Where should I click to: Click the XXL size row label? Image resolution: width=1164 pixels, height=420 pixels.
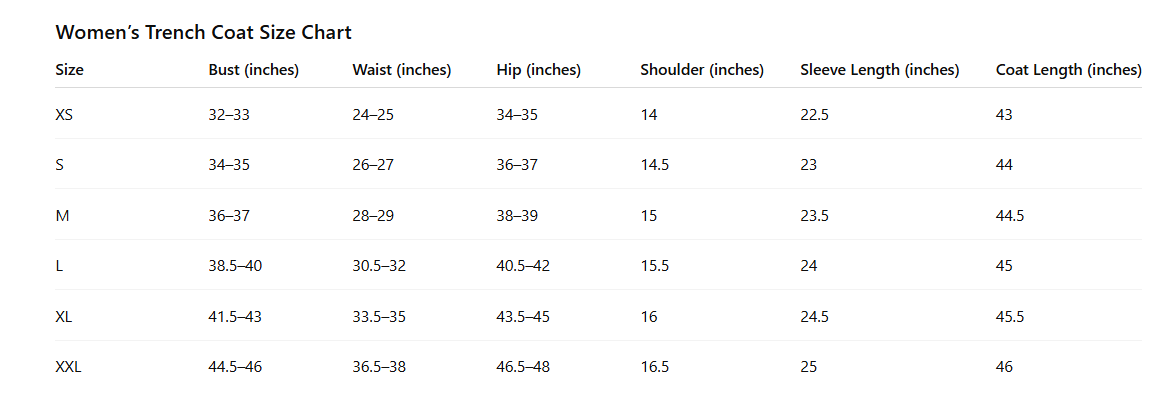tap(68, 367)
